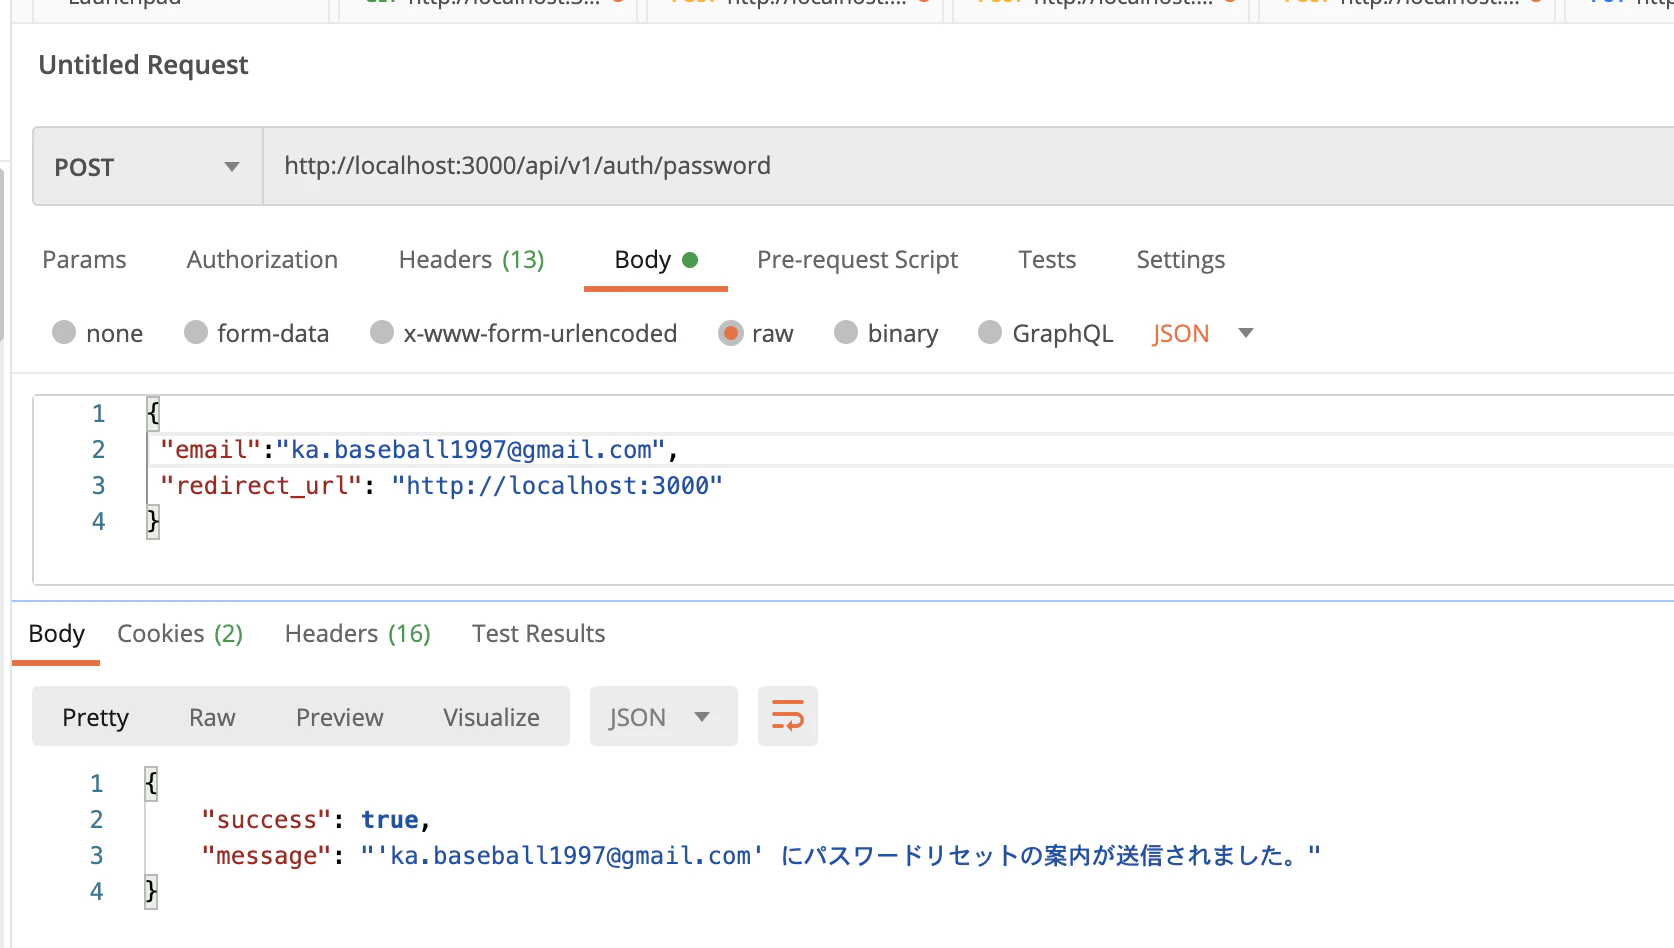Click the Pretty response formatting option
The image size is (1674, 948).
[x=95, y=716]
